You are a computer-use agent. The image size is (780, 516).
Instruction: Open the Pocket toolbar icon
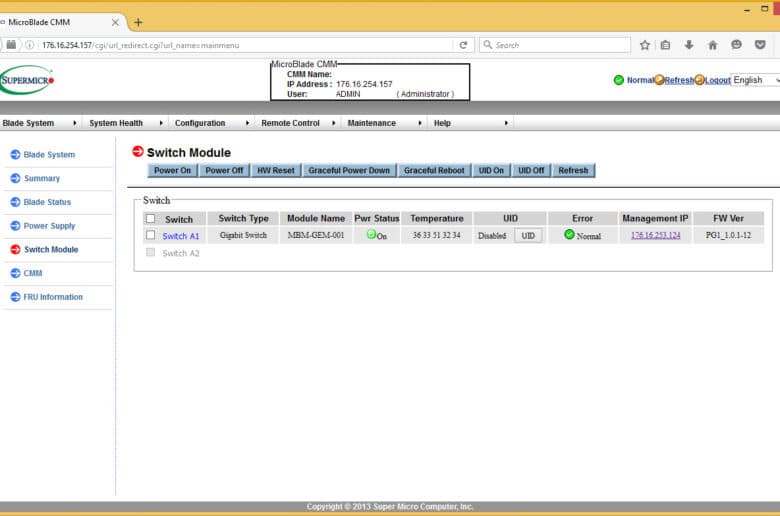tap(760, 45)
